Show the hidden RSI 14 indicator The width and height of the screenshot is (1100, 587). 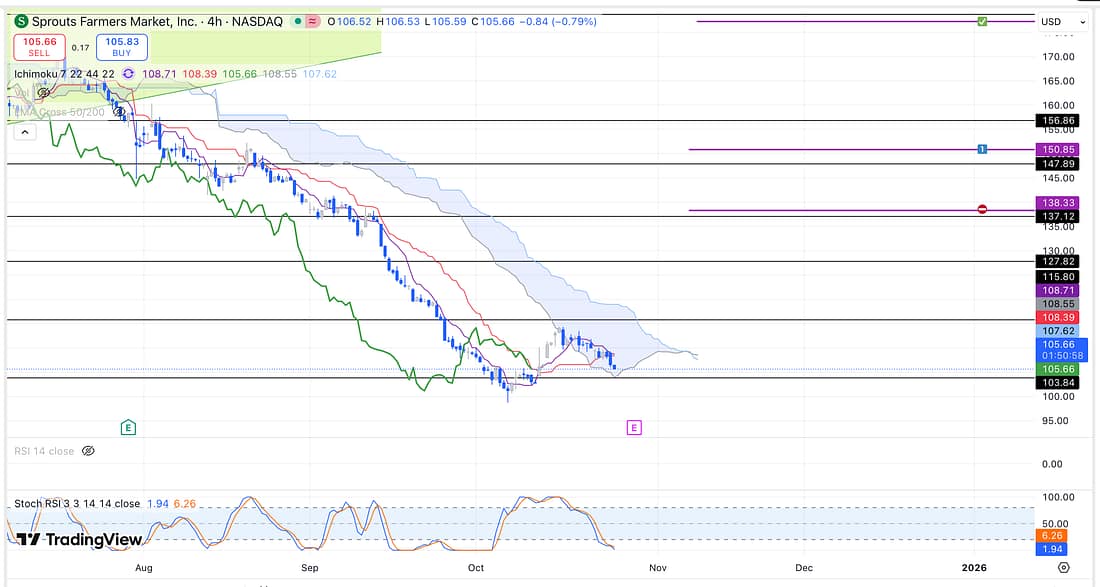(x=88, y=451)
